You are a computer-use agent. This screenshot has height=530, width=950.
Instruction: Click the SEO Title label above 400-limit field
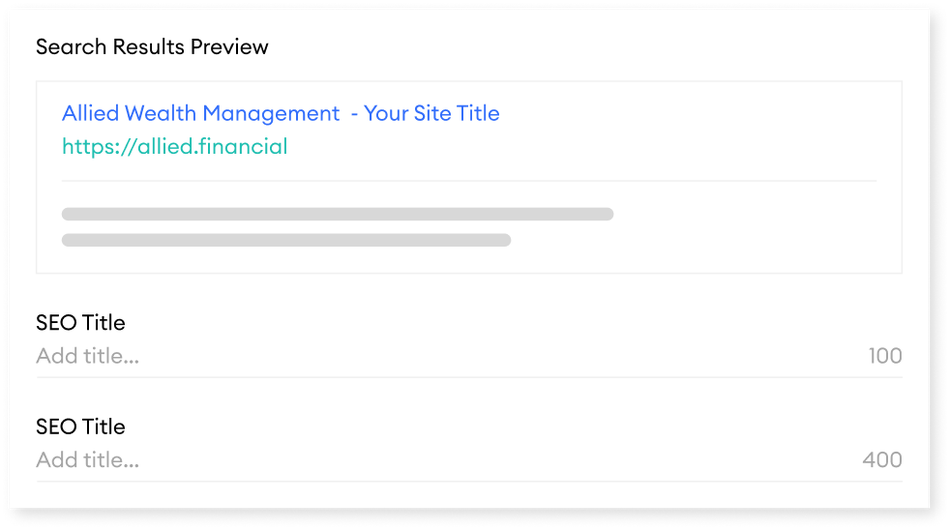coord(81,427)
